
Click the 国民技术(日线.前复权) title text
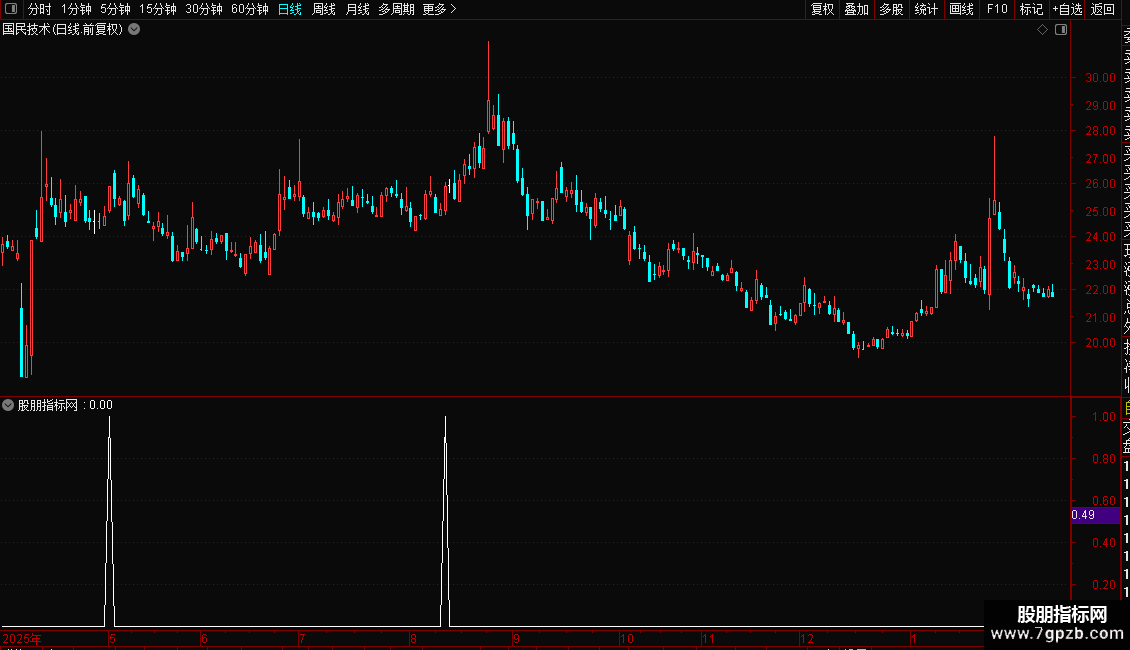pyautogui.click(x=63, y=30)
